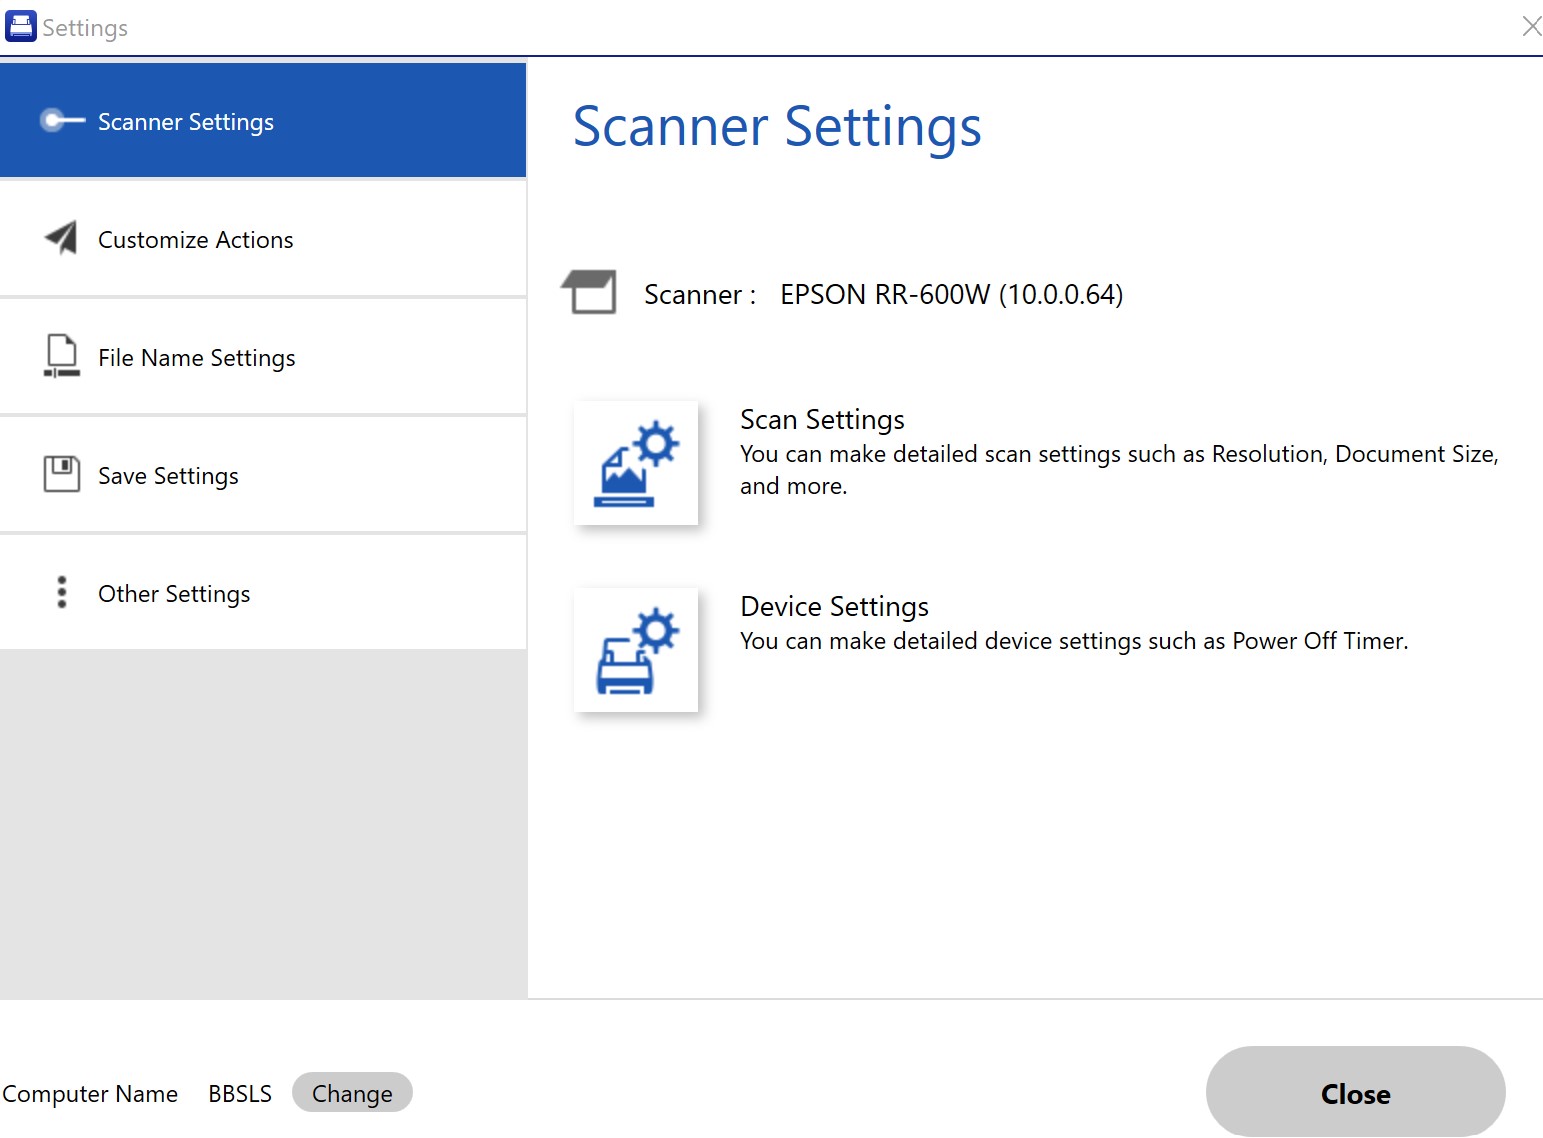Viewport: 1543px width, 1138px height.
Task: Go to File Name Settings section
Action: [x=197, y=358]
